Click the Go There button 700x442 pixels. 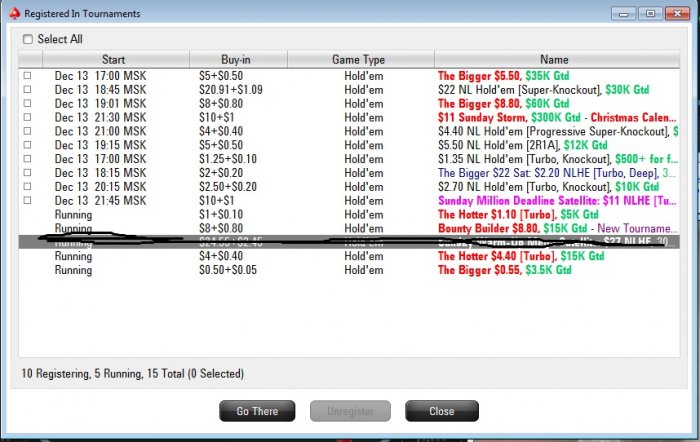point(257,411)
